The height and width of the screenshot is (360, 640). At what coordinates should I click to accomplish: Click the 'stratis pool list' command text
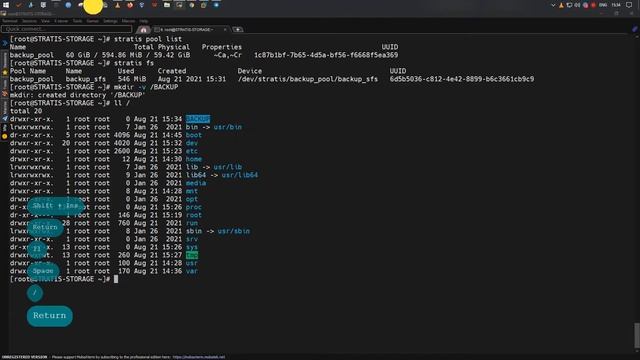pos(148,39)
